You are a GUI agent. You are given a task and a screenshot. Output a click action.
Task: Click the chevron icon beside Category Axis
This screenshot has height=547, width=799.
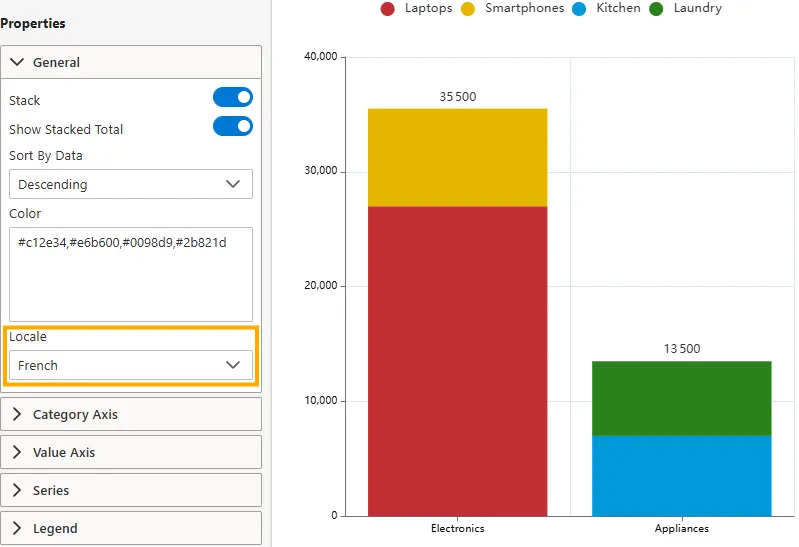point(17,414)
